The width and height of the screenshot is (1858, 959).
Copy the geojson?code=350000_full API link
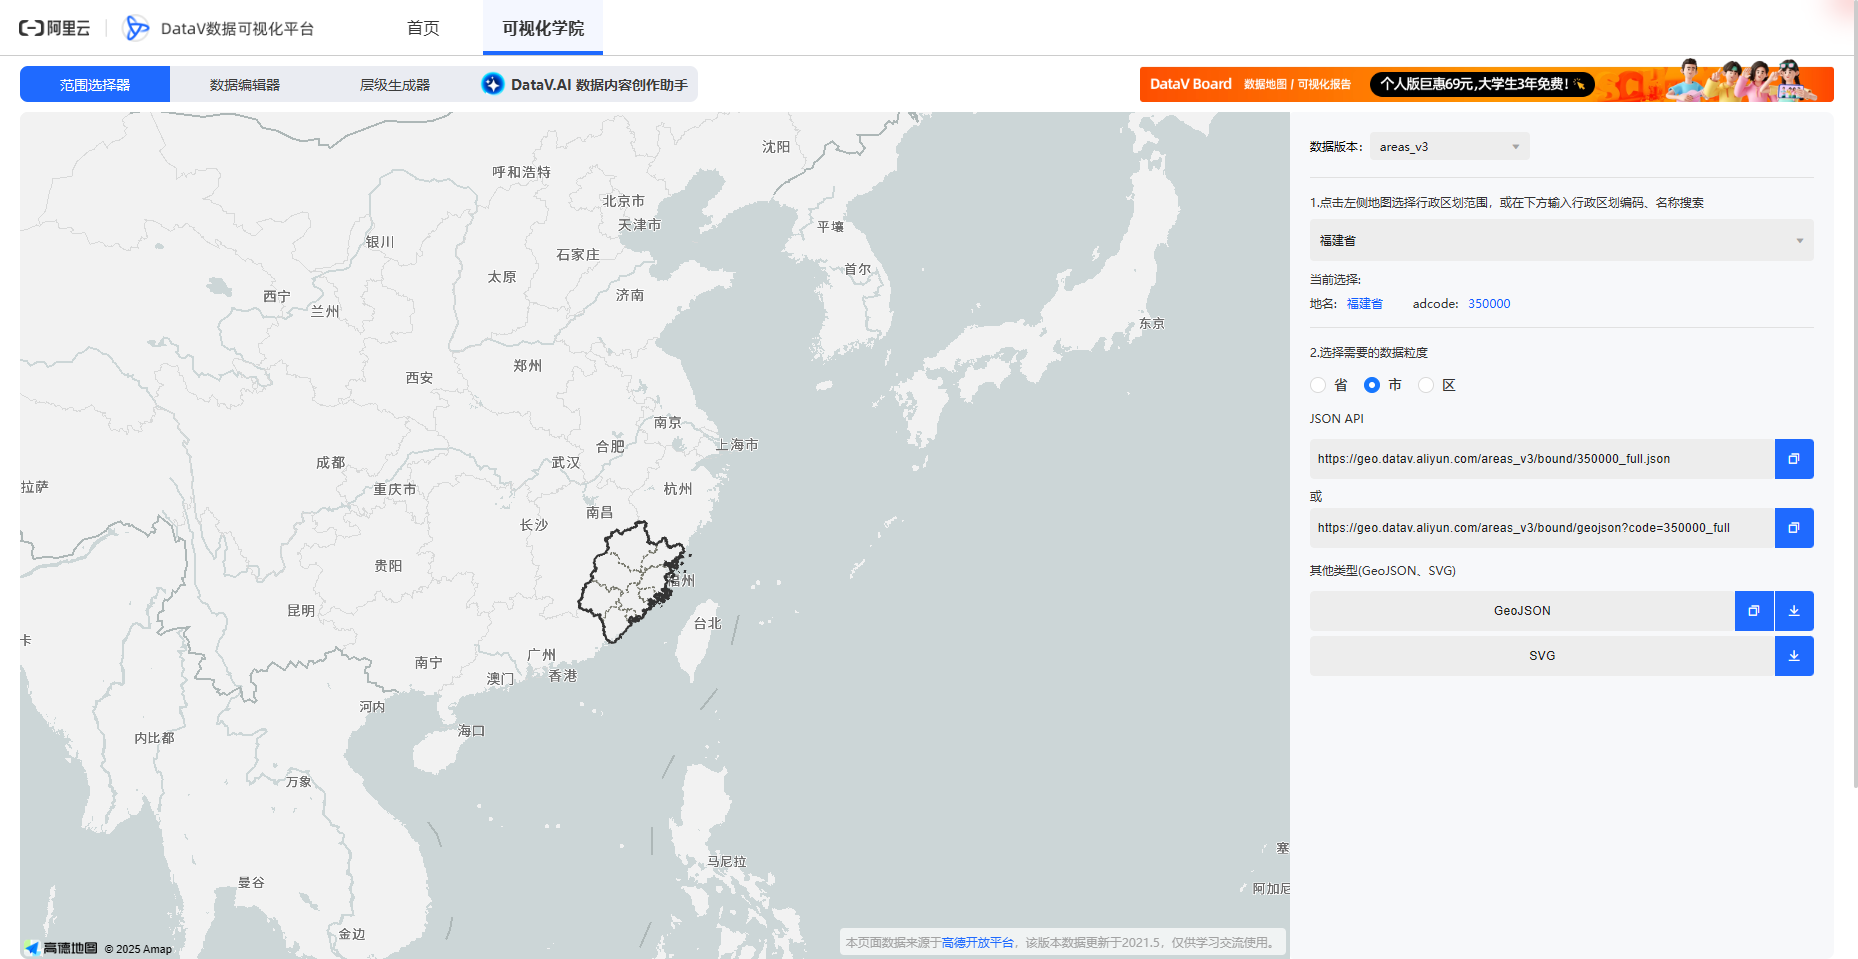point(1794,528)
